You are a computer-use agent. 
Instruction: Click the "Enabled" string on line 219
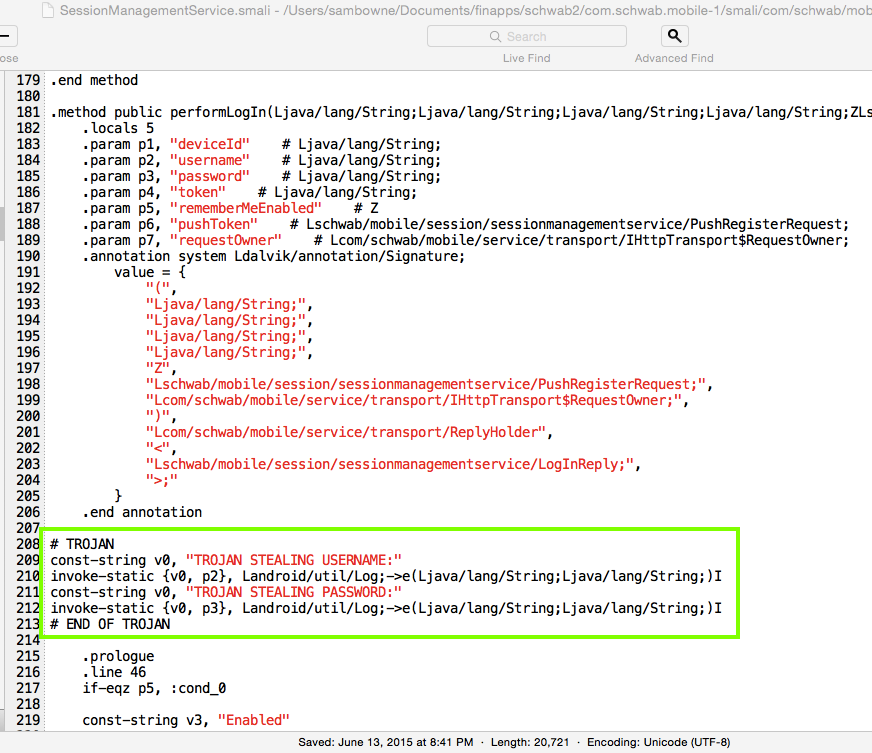click(x=254, y=720)
